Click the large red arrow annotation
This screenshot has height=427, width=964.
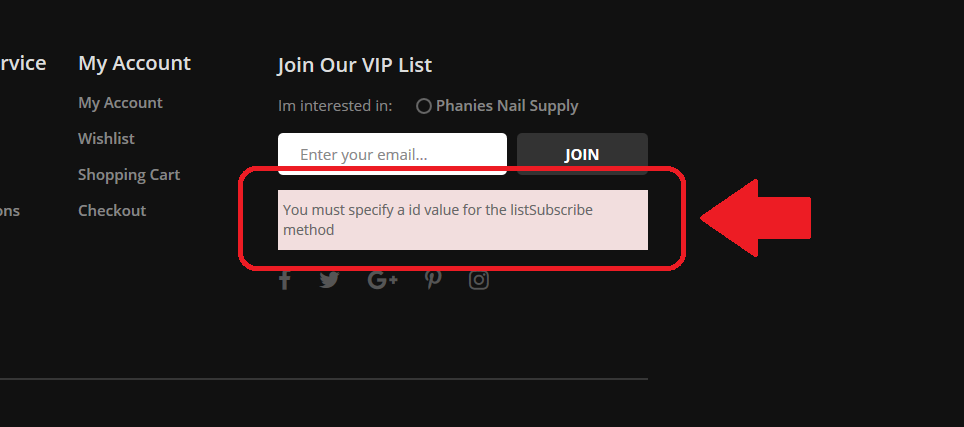click(756, 218)
